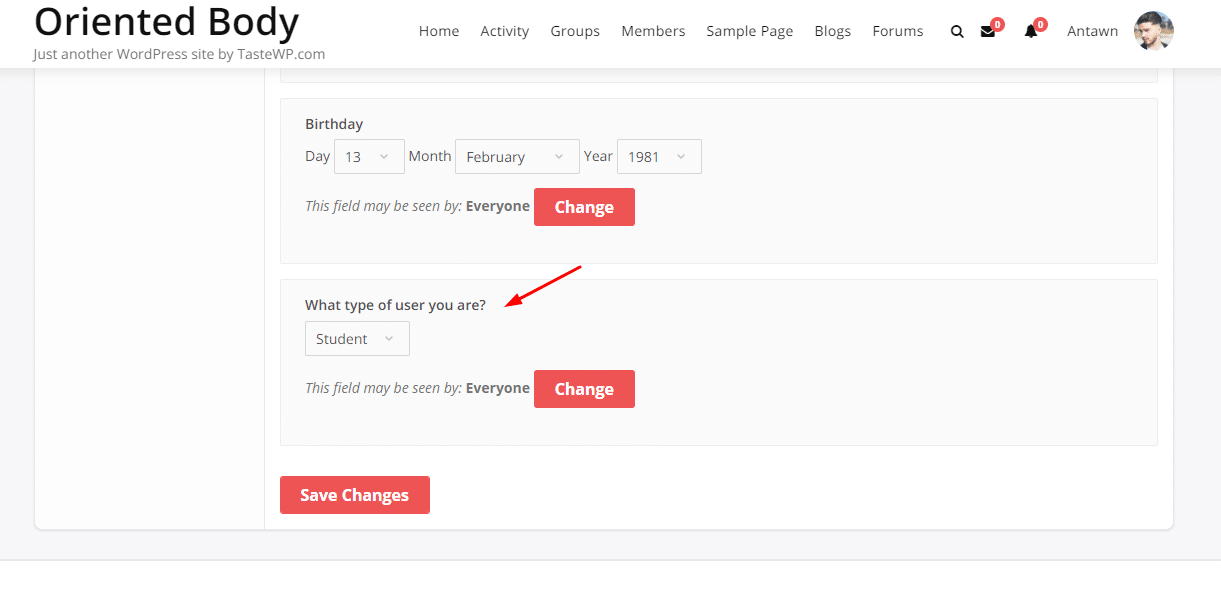Expand the birthday Day dropdown
The width and height of the screenshot is (1221, 604).
368,157
